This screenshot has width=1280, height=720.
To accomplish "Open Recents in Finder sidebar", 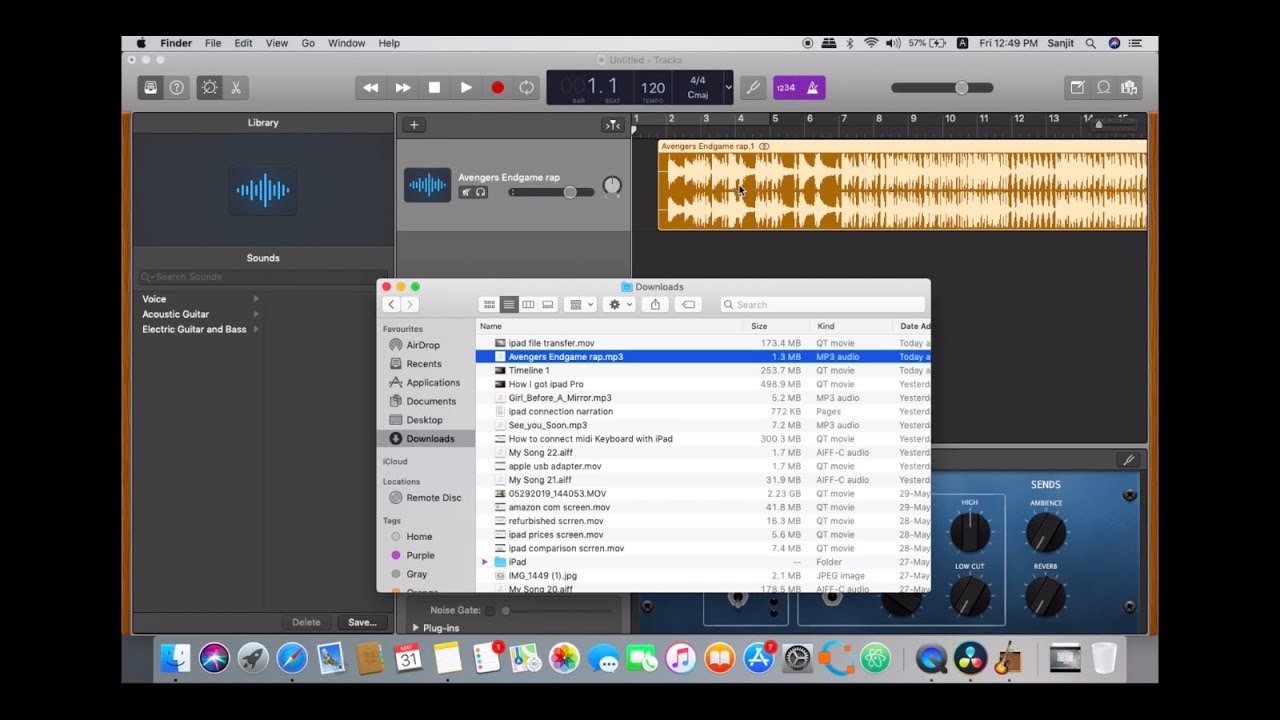I will coord(423,364).
